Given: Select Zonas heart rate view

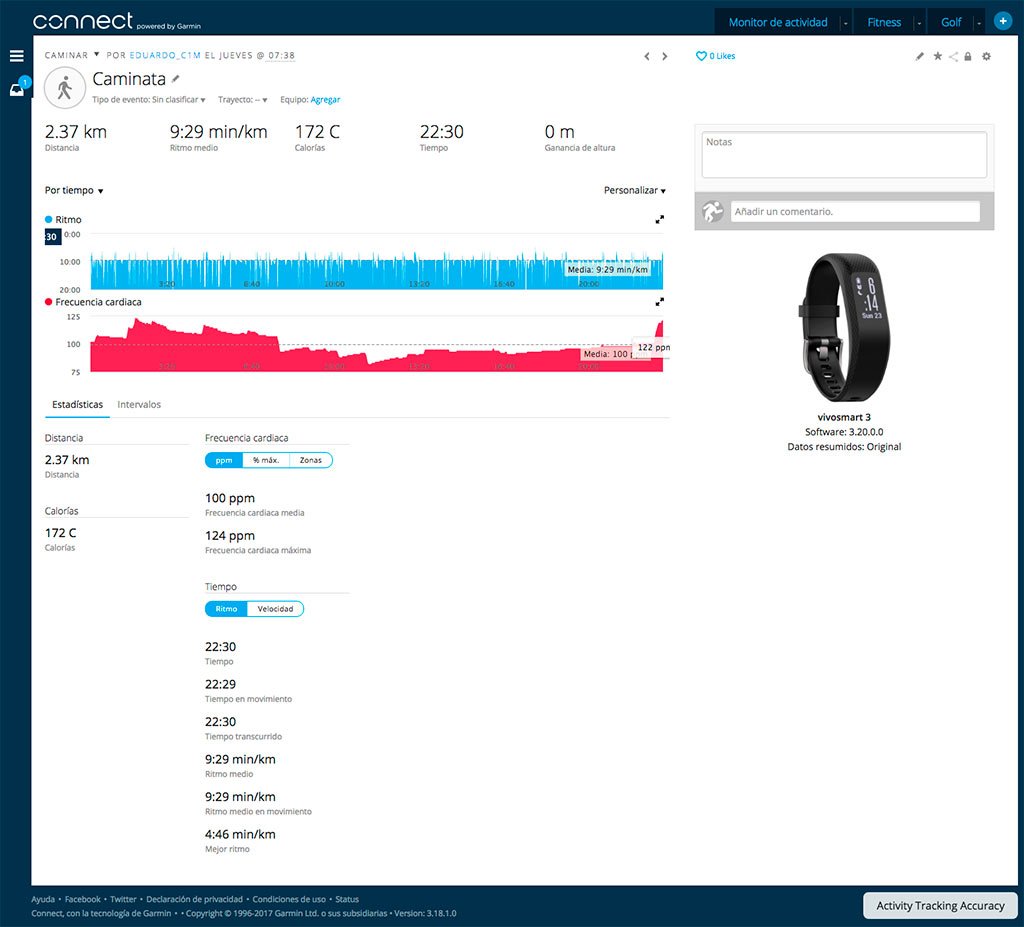Looking at the screenshot, I should tap(311, 460).
